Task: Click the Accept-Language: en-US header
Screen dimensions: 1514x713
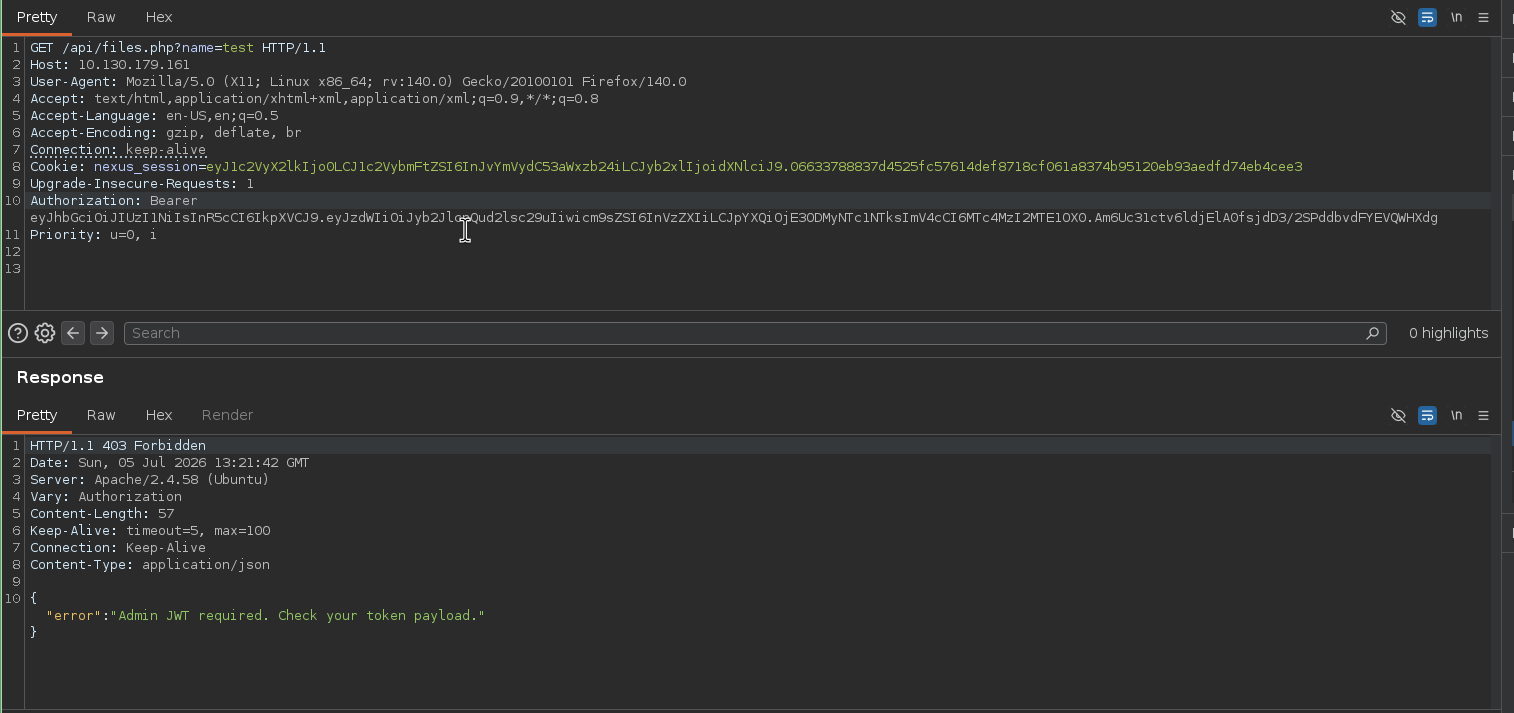Action: coord(154,116)
